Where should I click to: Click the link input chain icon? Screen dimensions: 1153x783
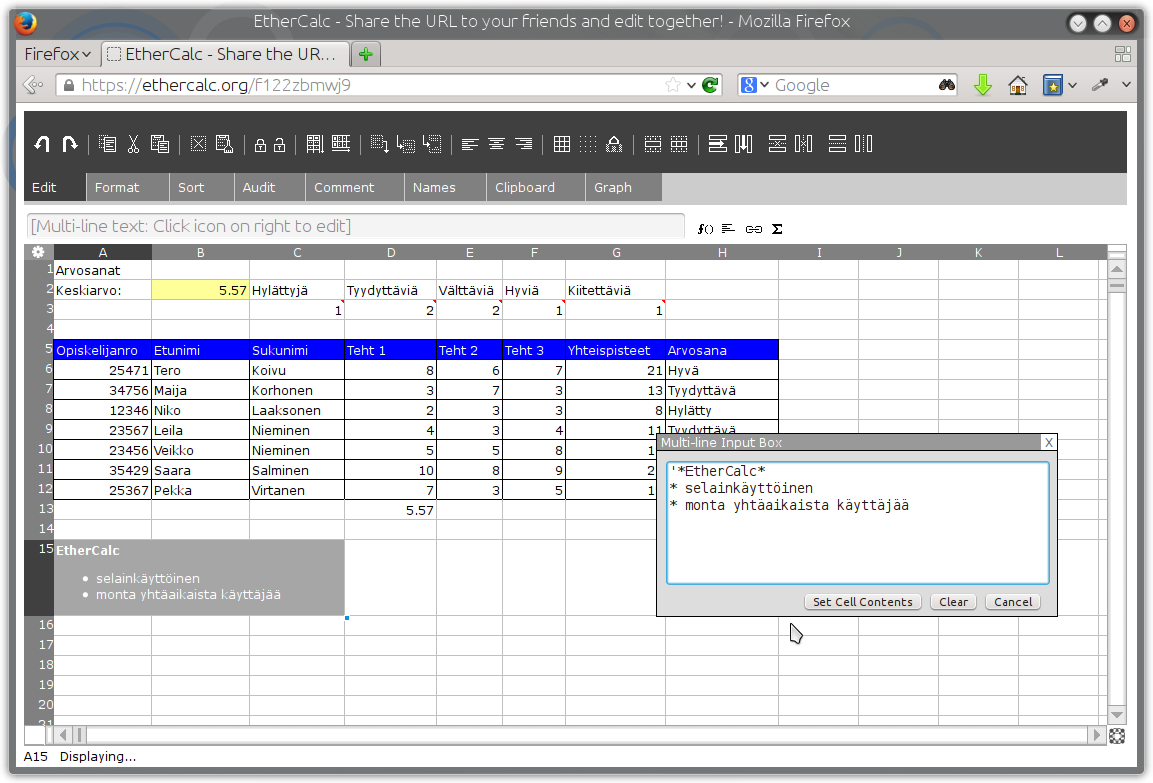[754, 229]
